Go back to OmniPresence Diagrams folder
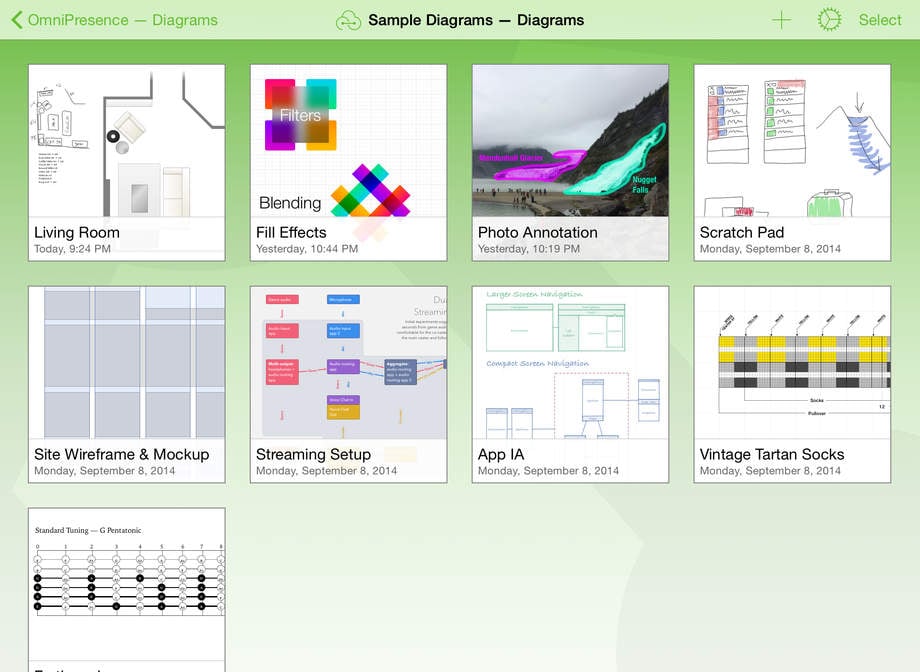This screenshot has width=920, height=672. click(x=114, y=20)
